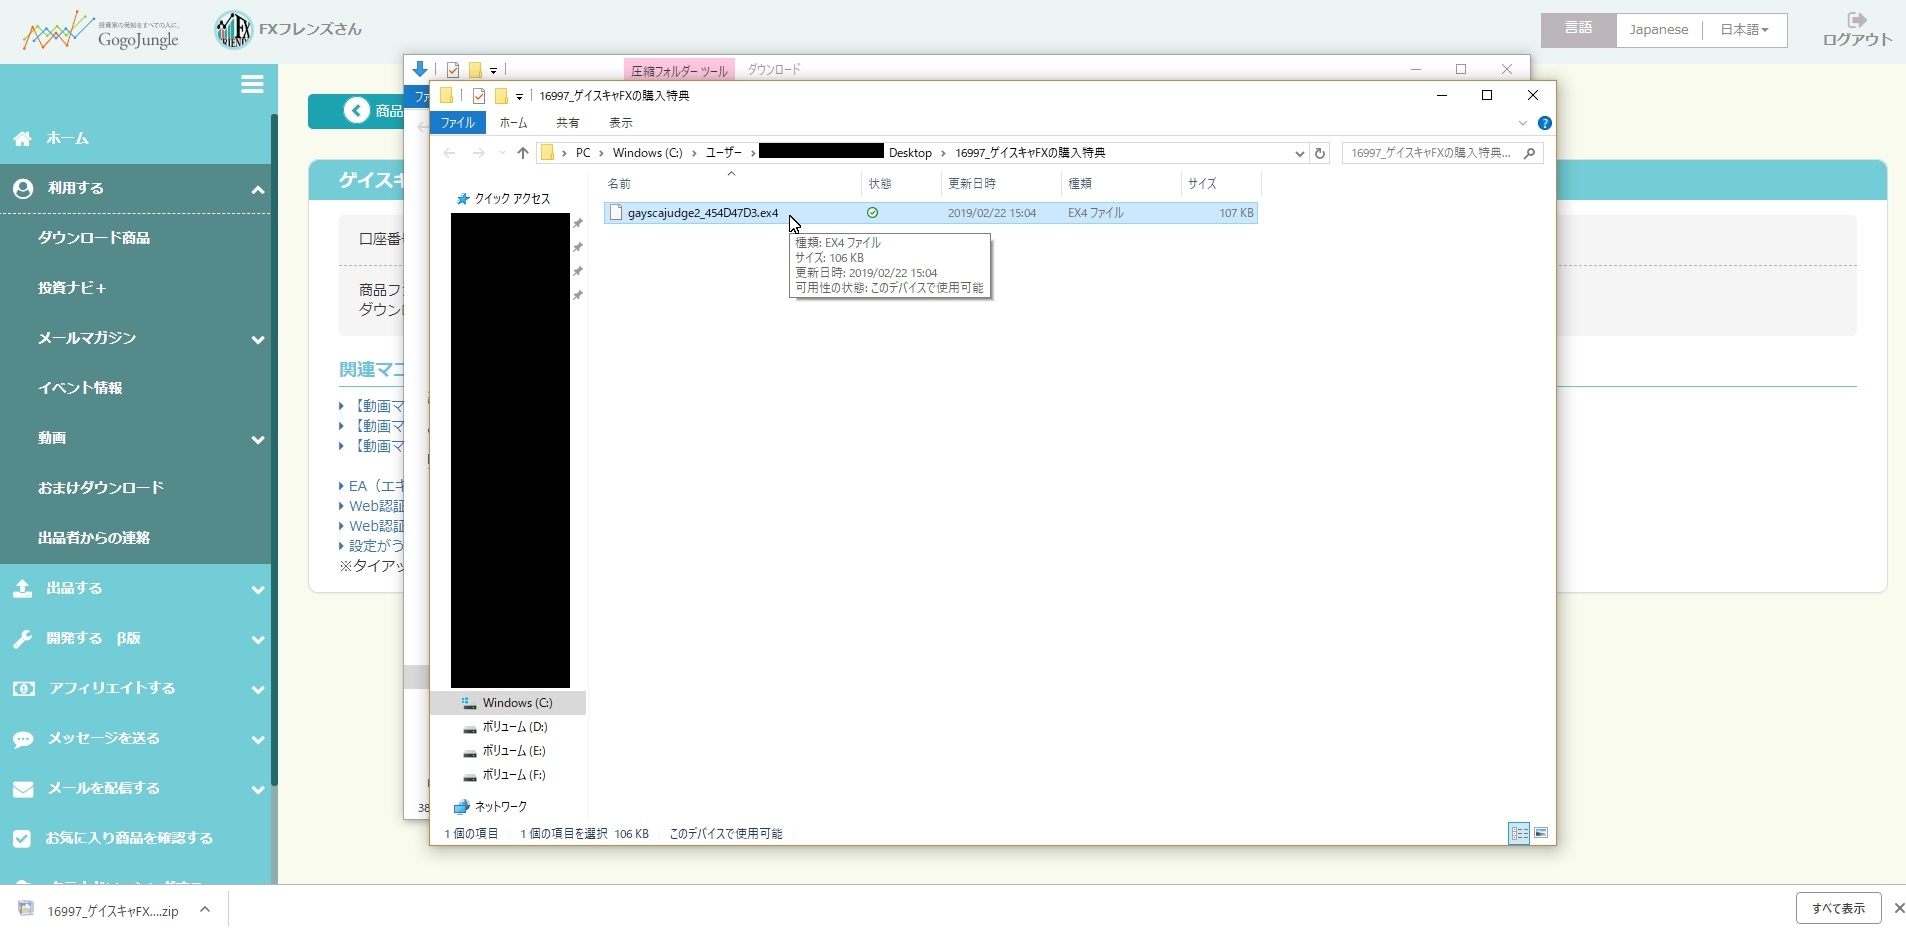The width and height of the screenshot is (1906, 930).
Task: Select the gayscajudge2_454D47D3.ex4 file
Action: pyautogui.click(x=702, y=213)
